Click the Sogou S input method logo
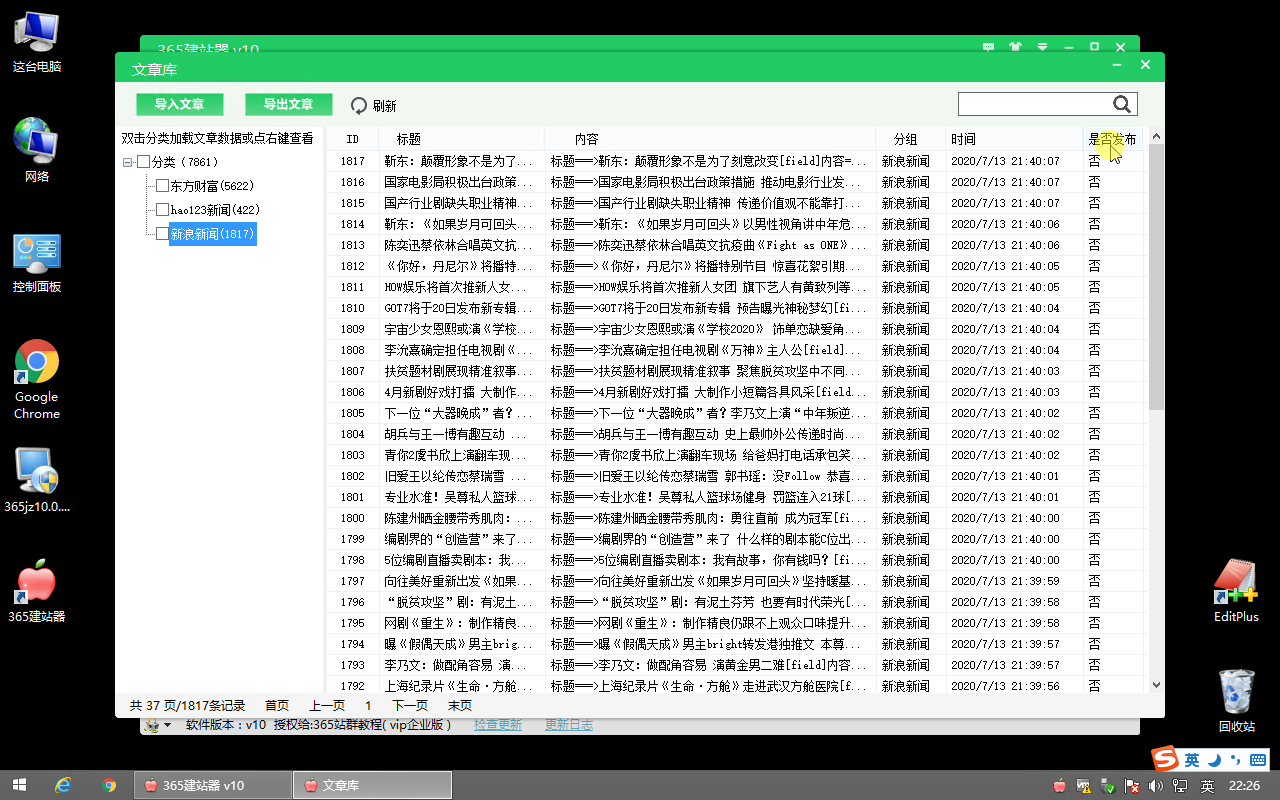The image size is (1280, 800). [x=1165, y=759]
